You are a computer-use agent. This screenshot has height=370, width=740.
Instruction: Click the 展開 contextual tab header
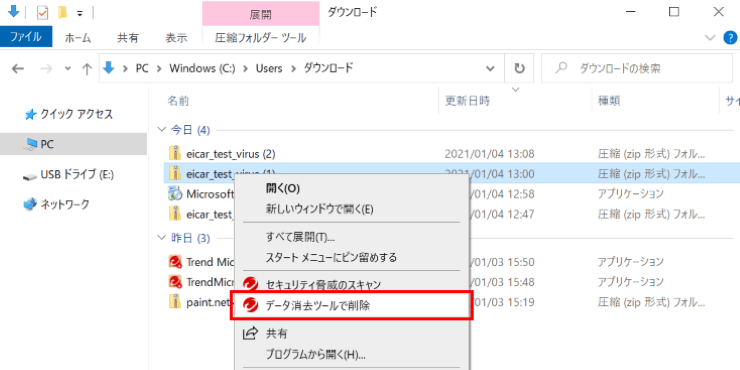coord(261,15)
